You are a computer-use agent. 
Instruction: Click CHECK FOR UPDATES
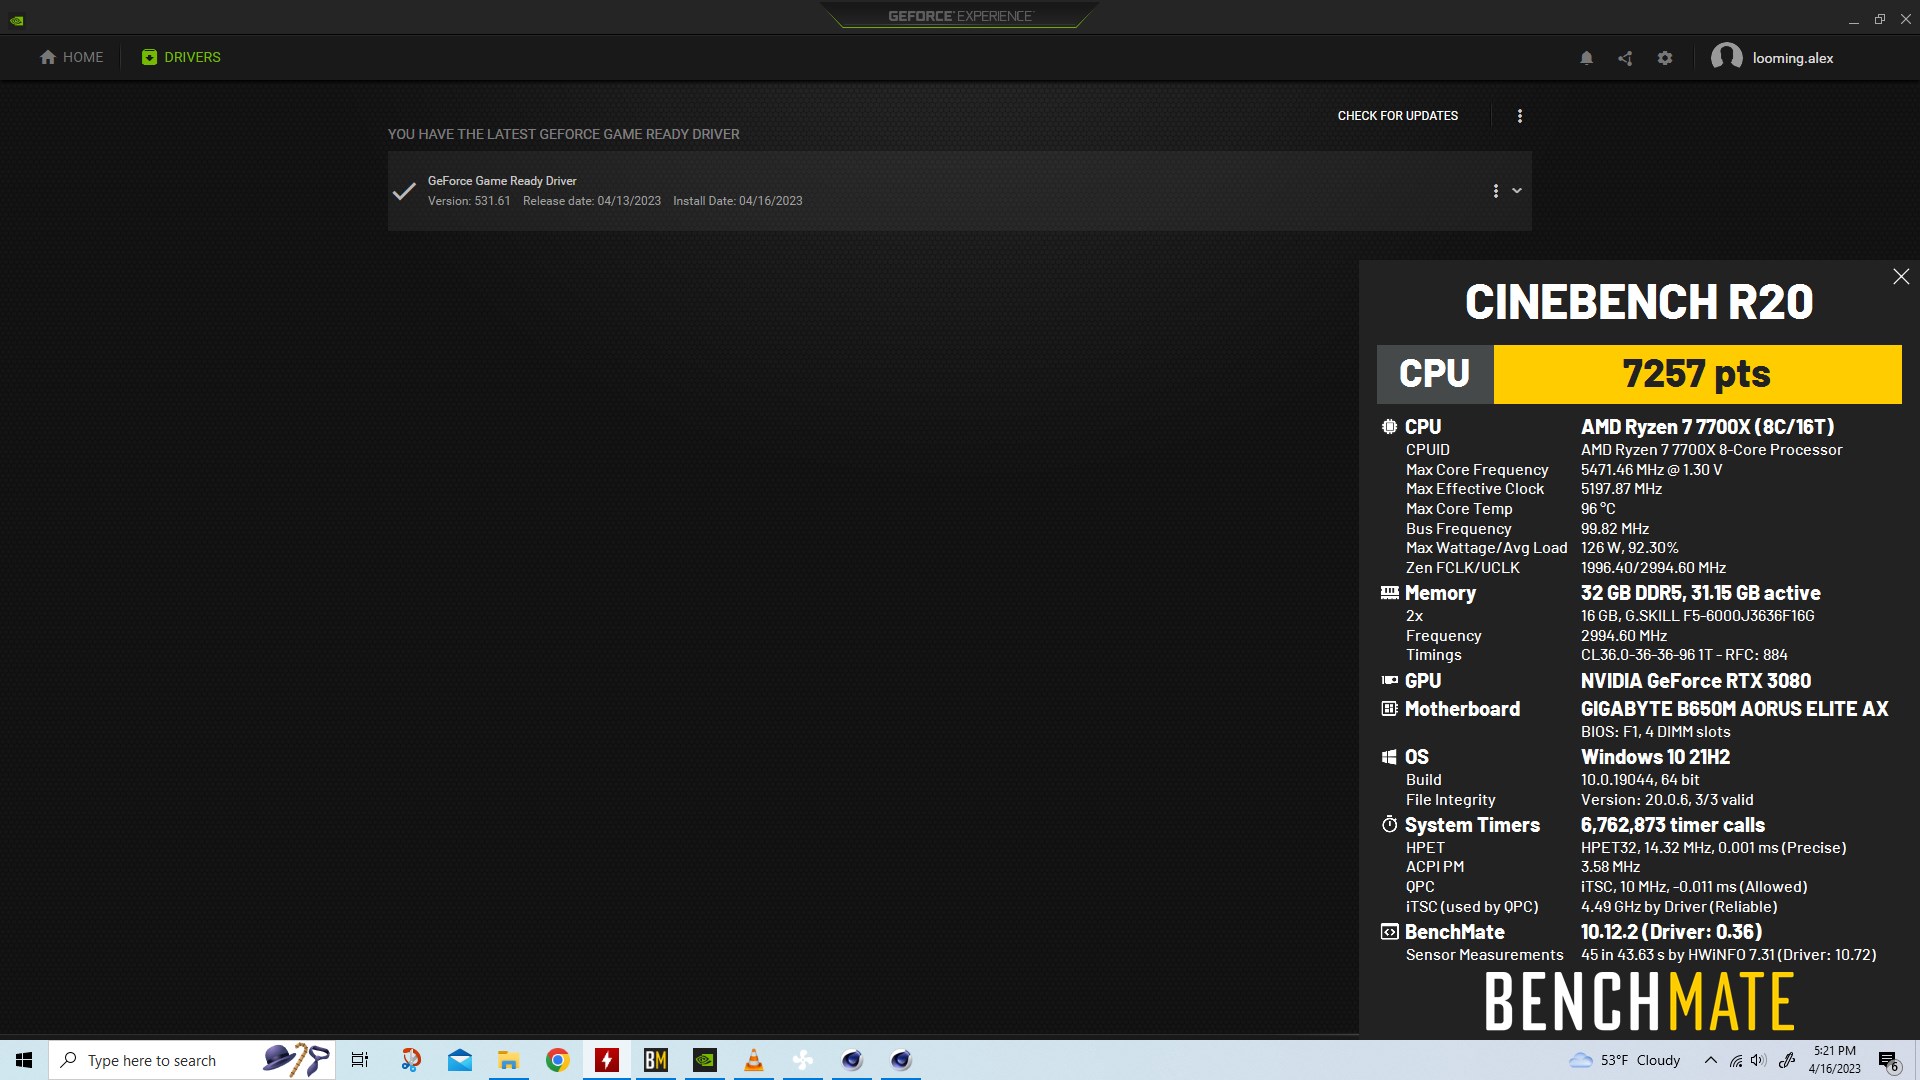[x=1397, y=116]
